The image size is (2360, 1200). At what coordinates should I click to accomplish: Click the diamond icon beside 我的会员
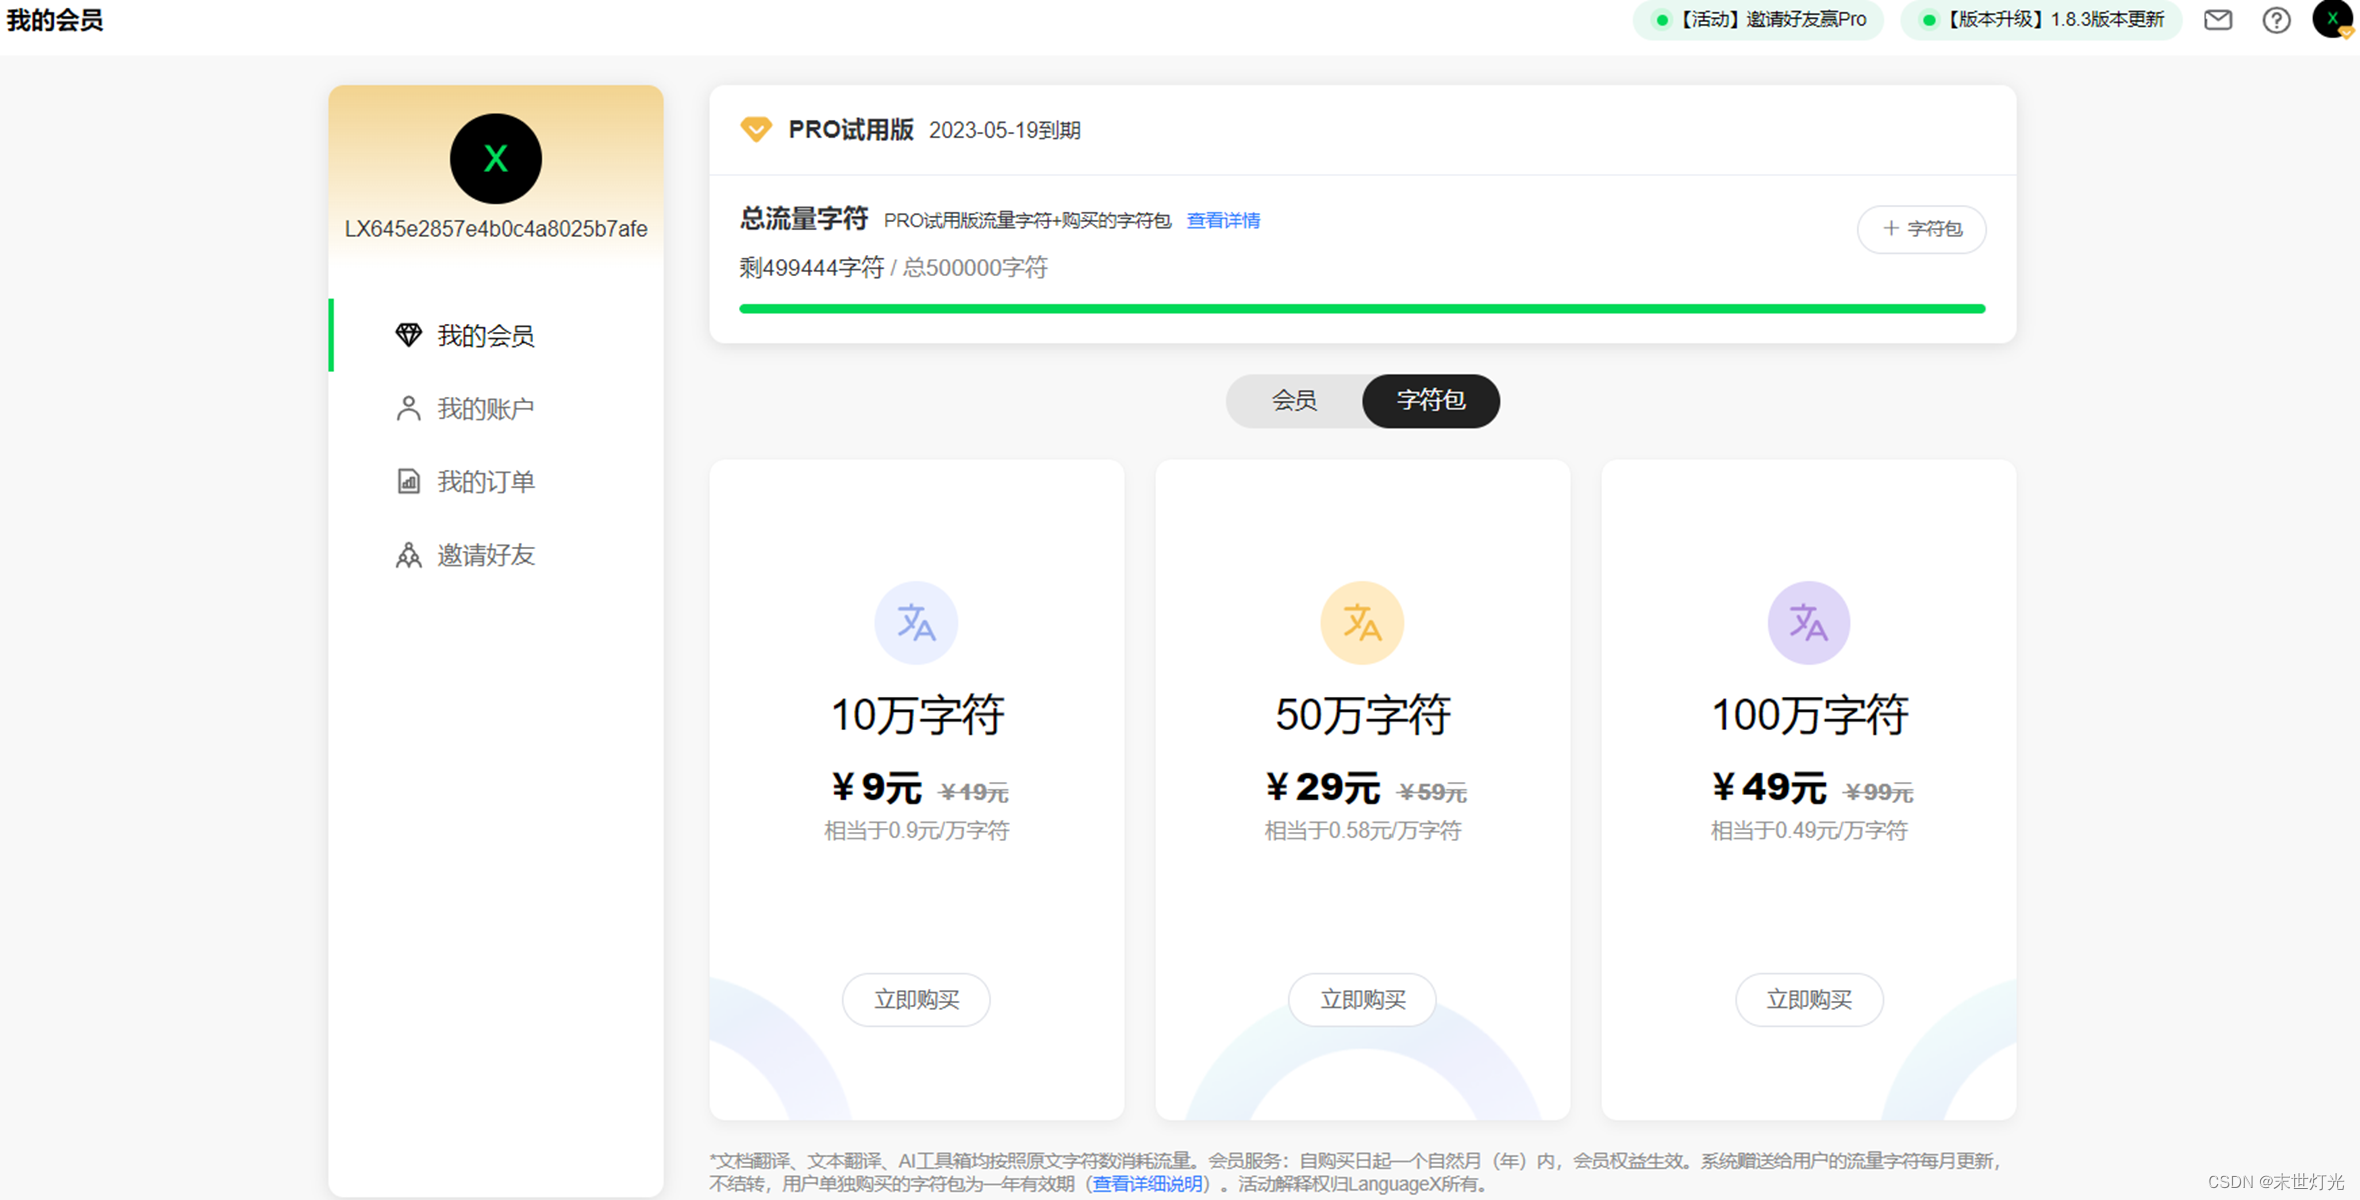408,335
